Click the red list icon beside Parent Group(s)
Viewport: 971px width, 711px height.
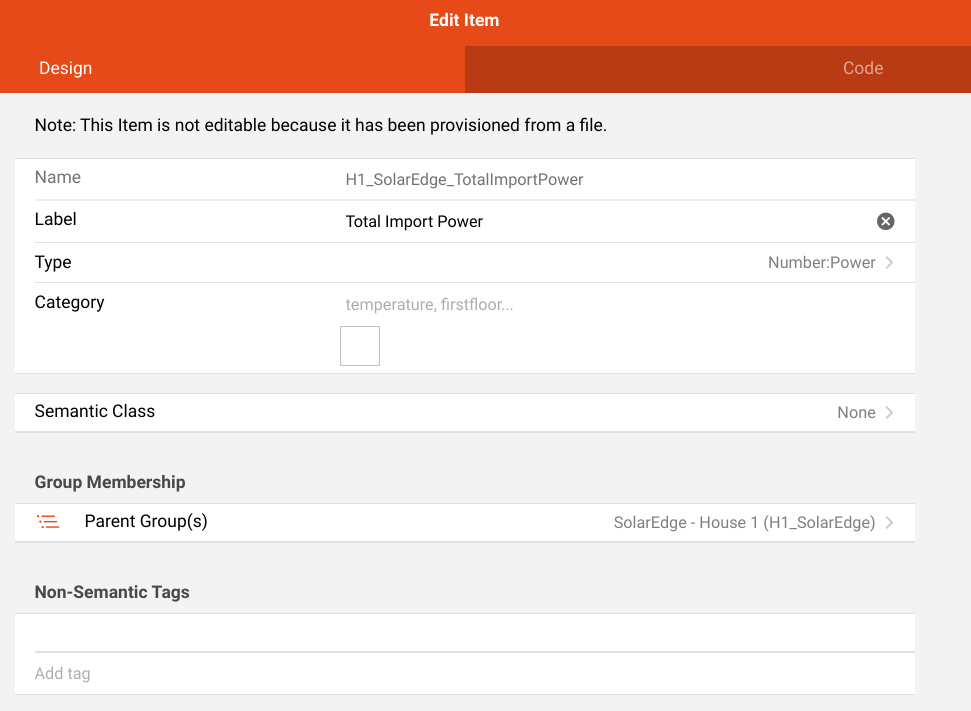coord(48,522)
